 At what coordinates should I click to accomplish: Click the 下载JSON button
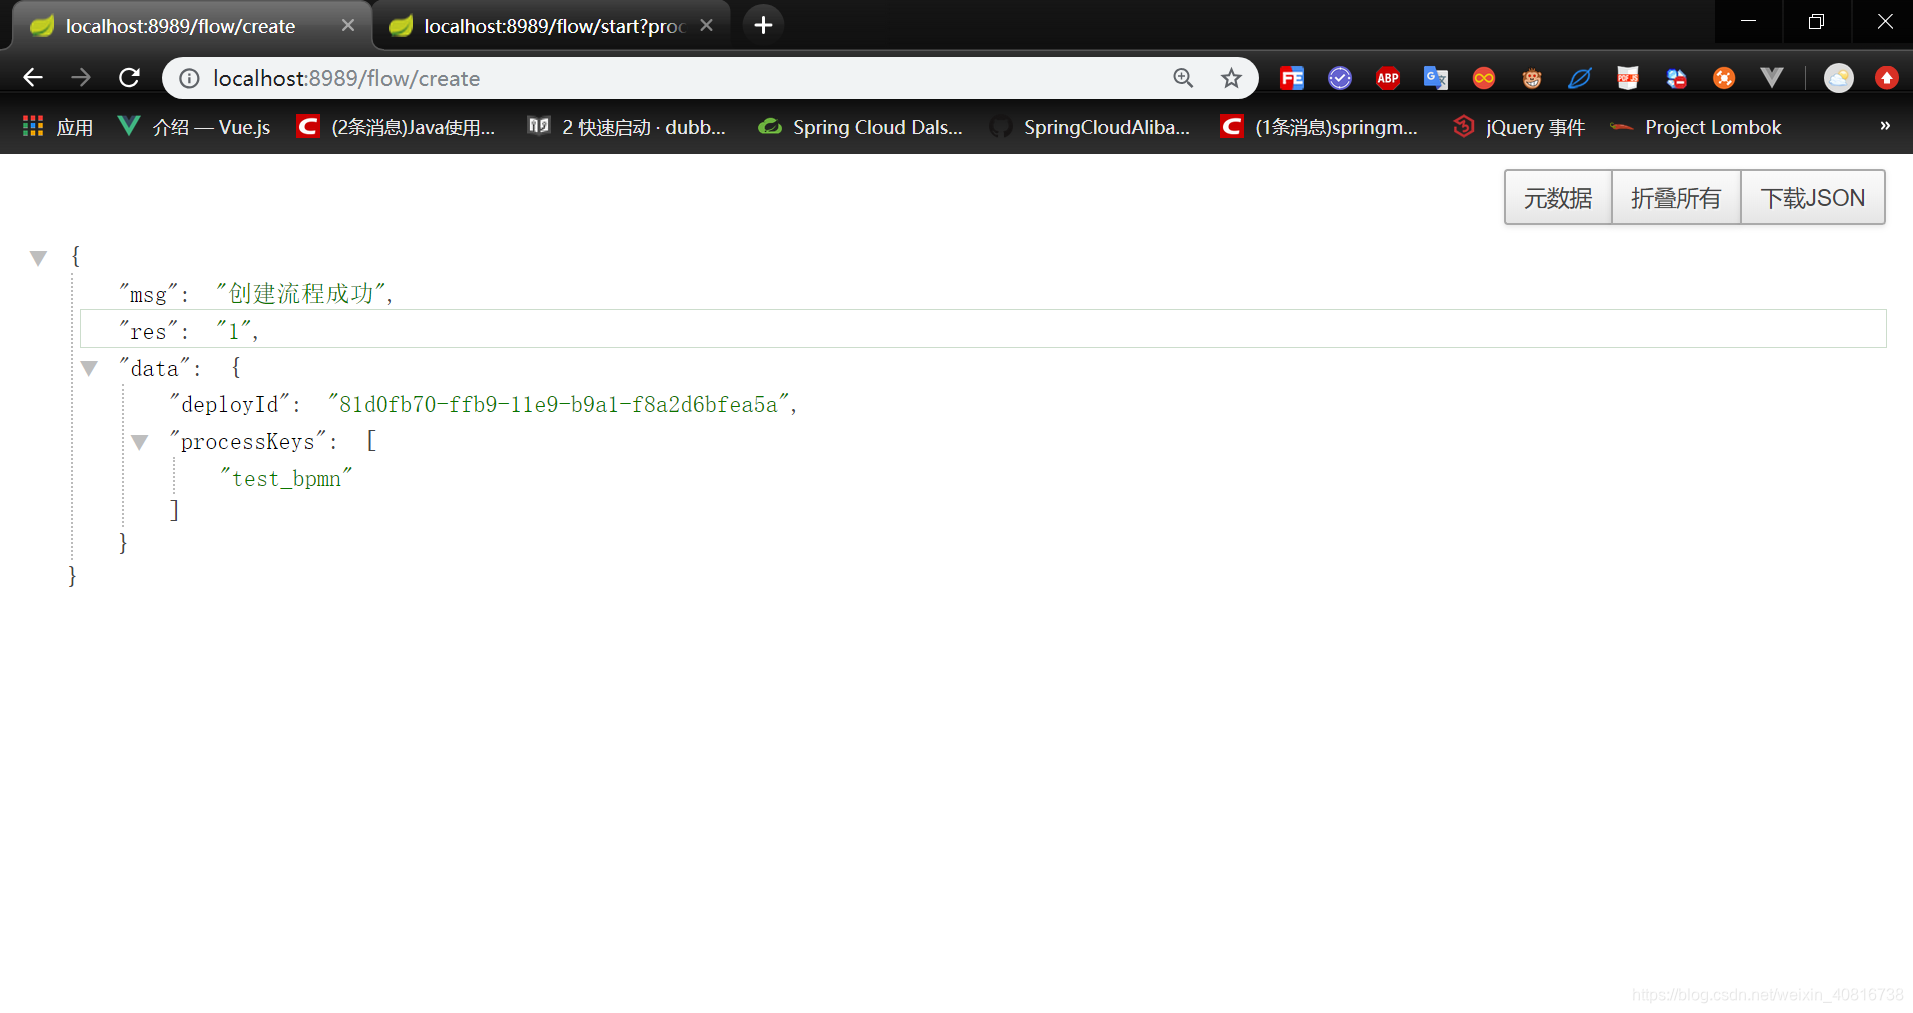[x=1813, y=198]
